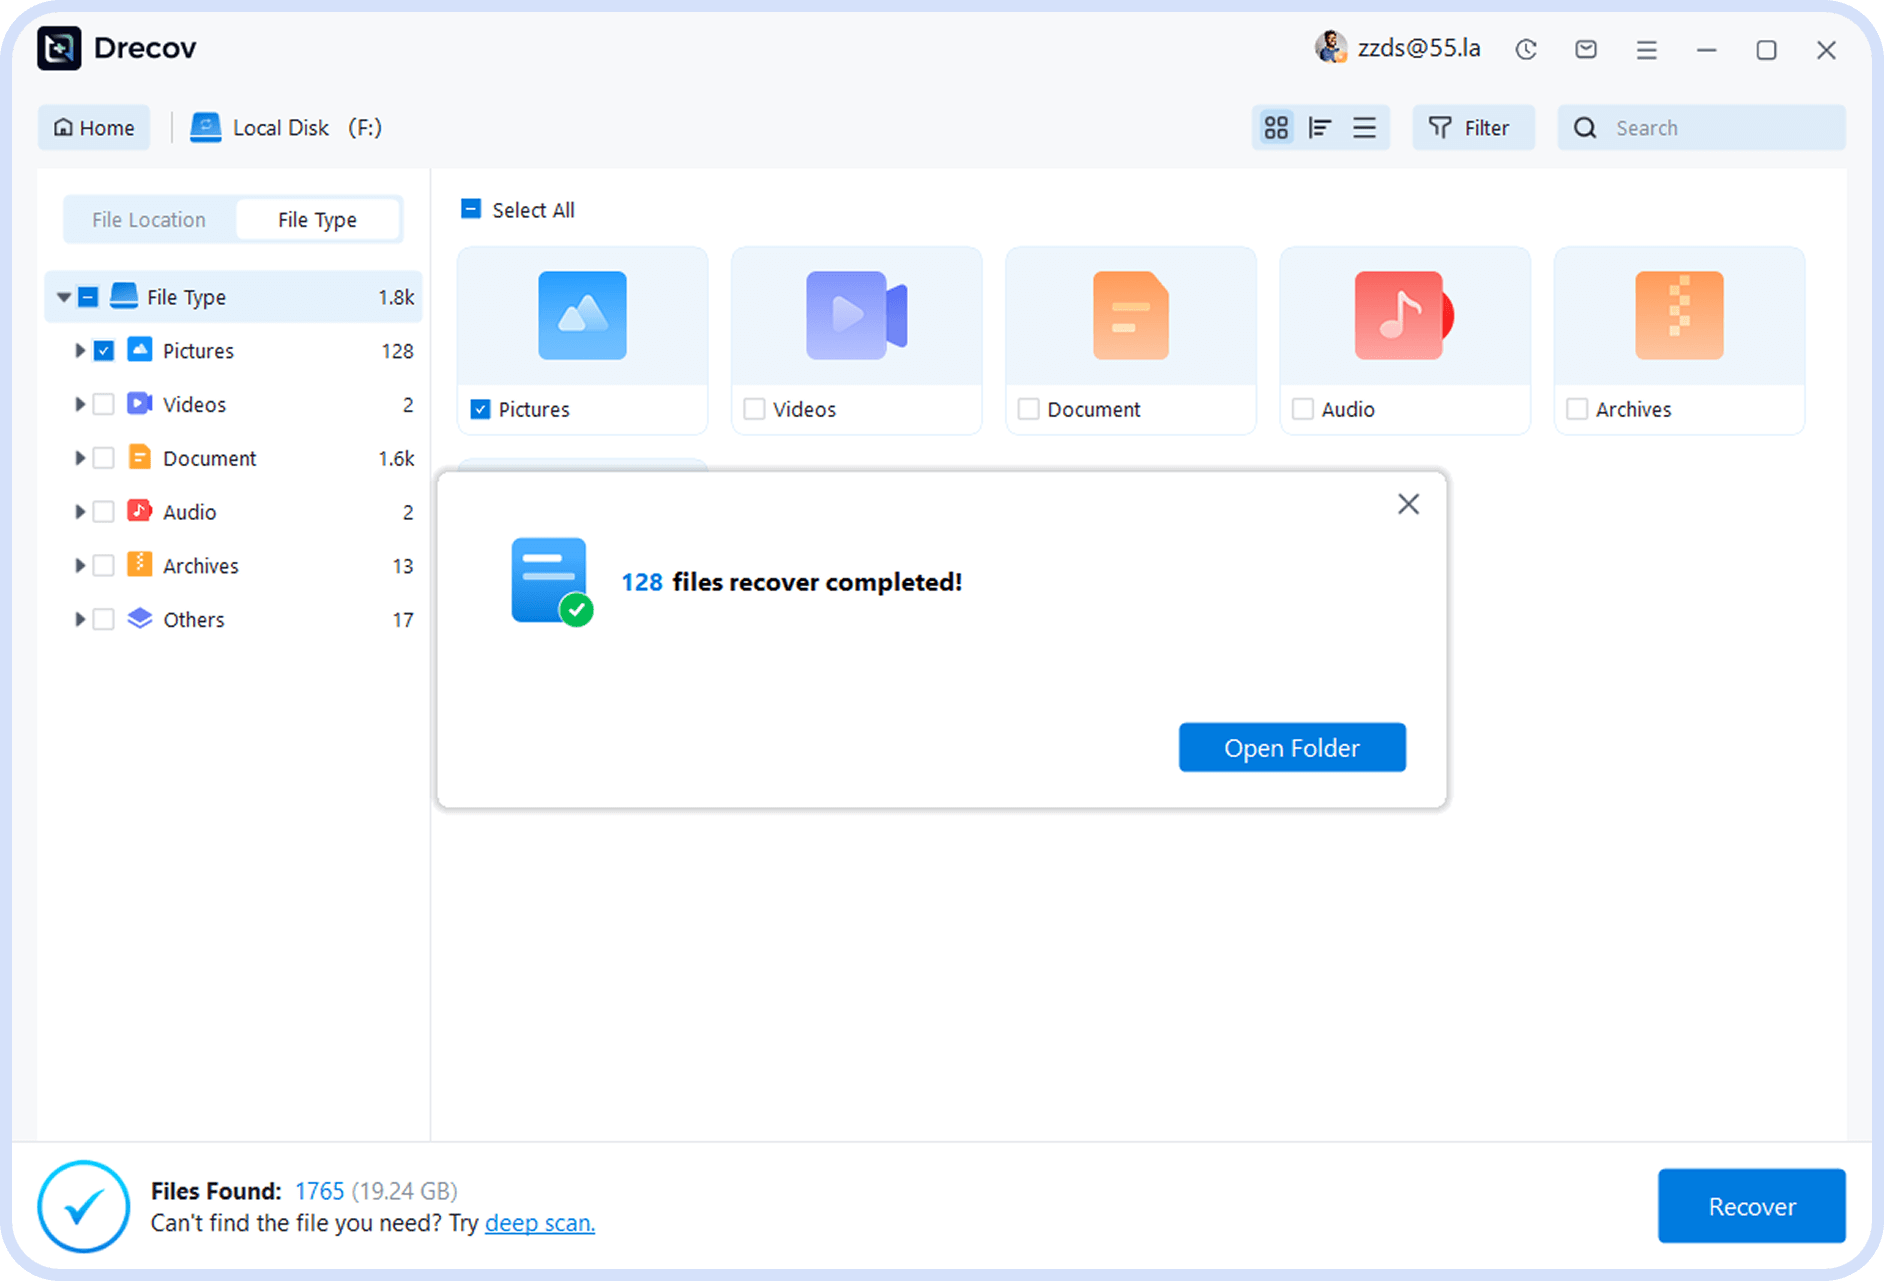Check the Document checkbox in sidebar
This screenshot has width=1884, height=1281.
[x=104, y=458]
